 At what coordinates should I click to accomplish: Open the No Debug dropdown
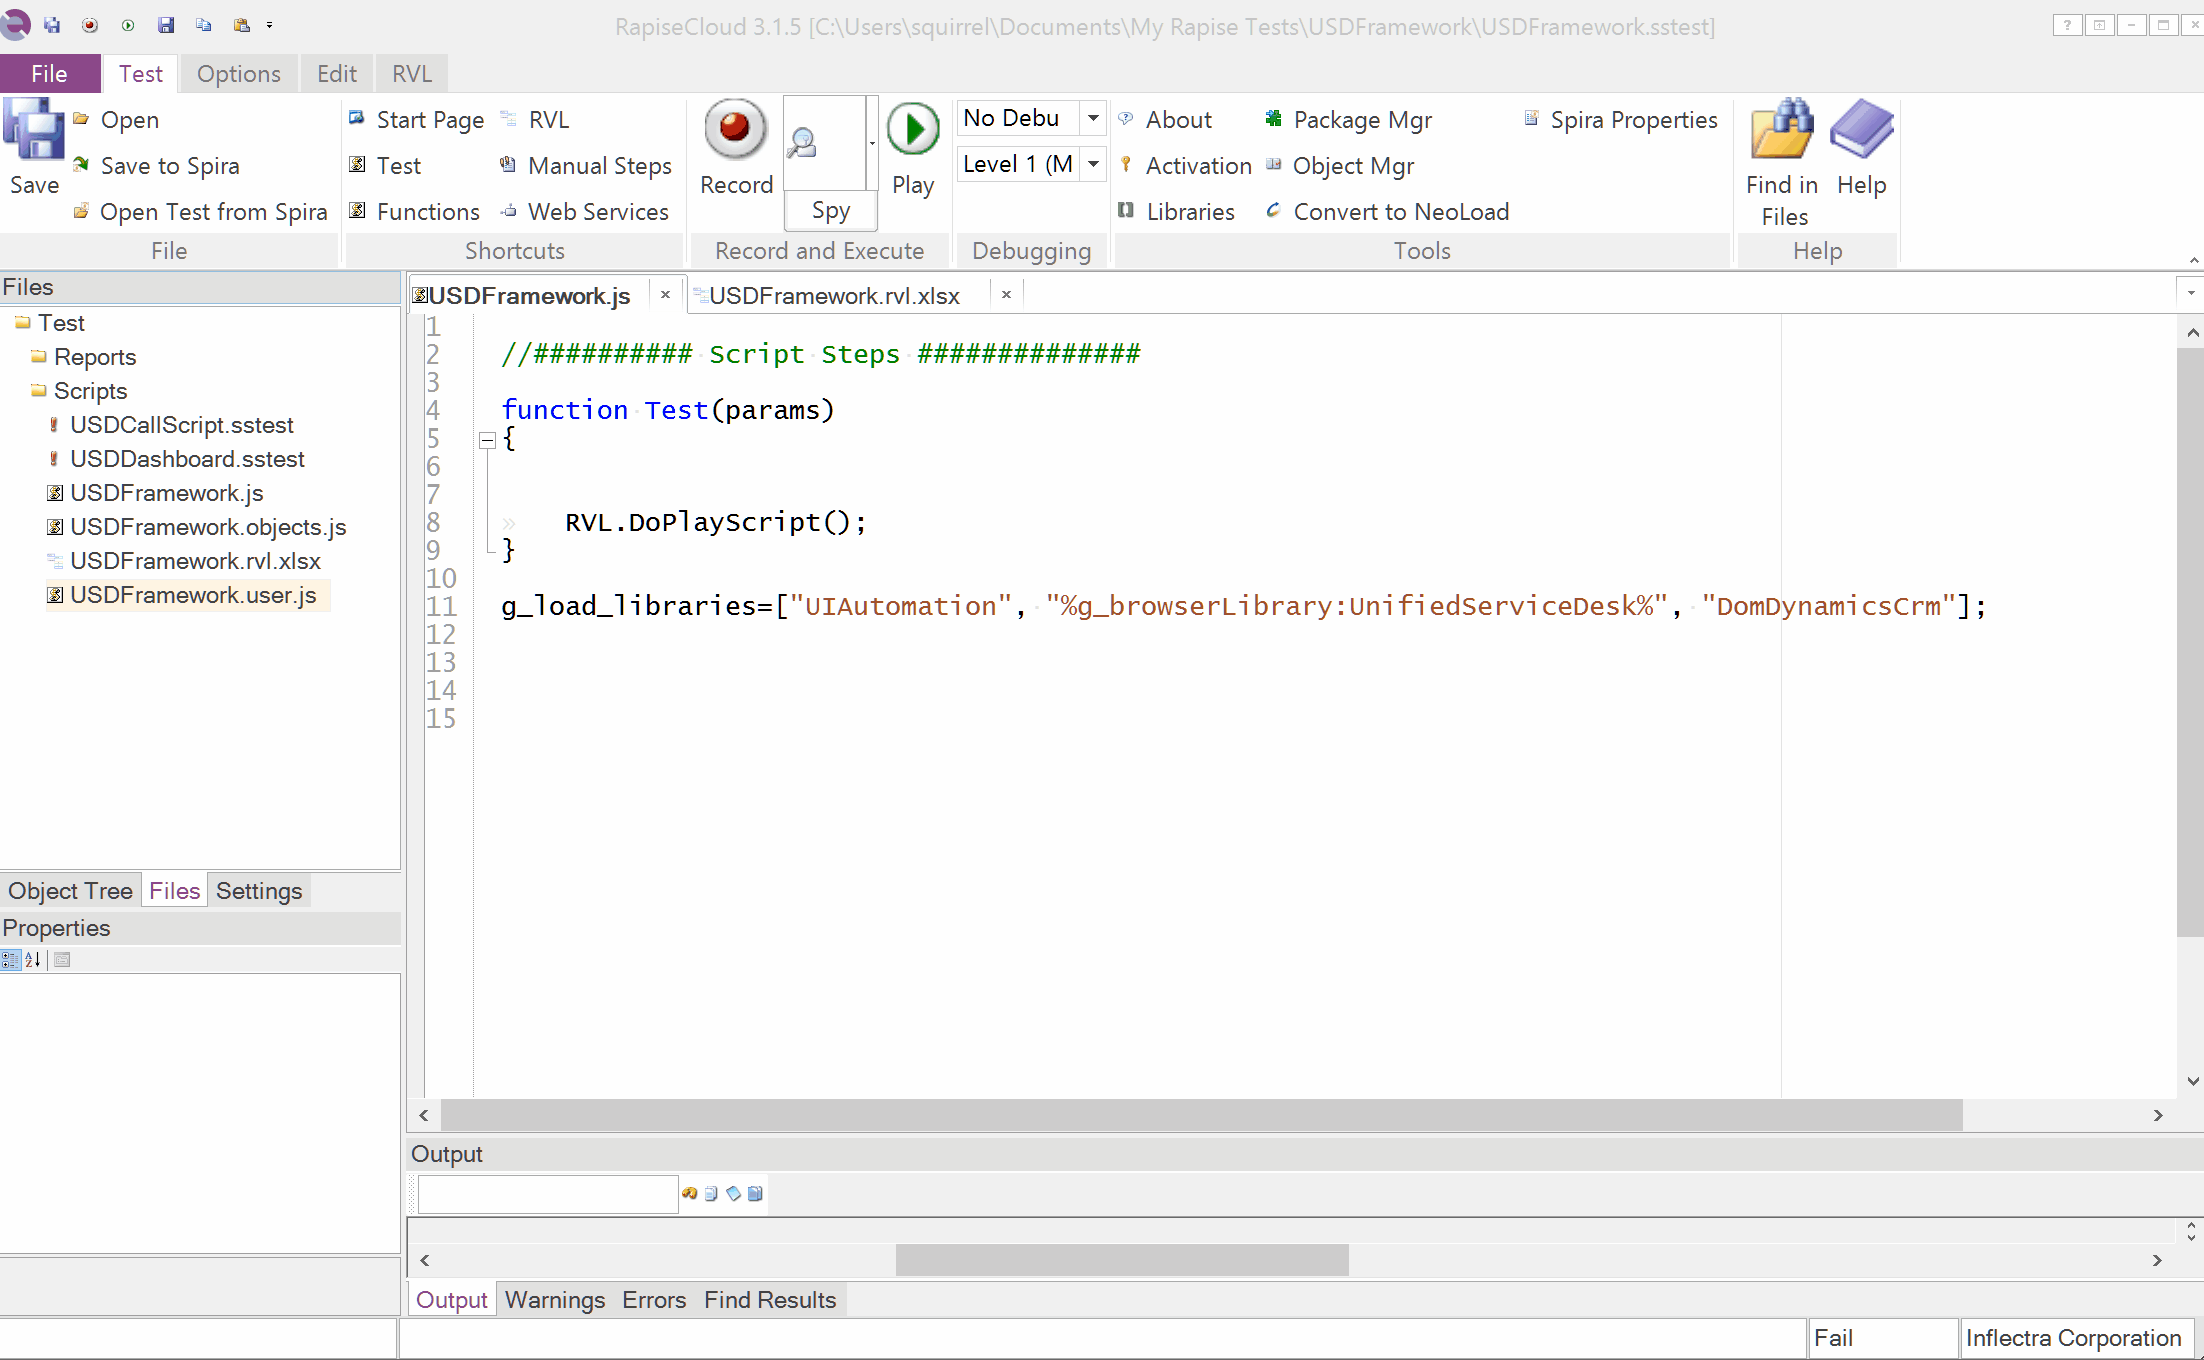(x=1093, y=118)
